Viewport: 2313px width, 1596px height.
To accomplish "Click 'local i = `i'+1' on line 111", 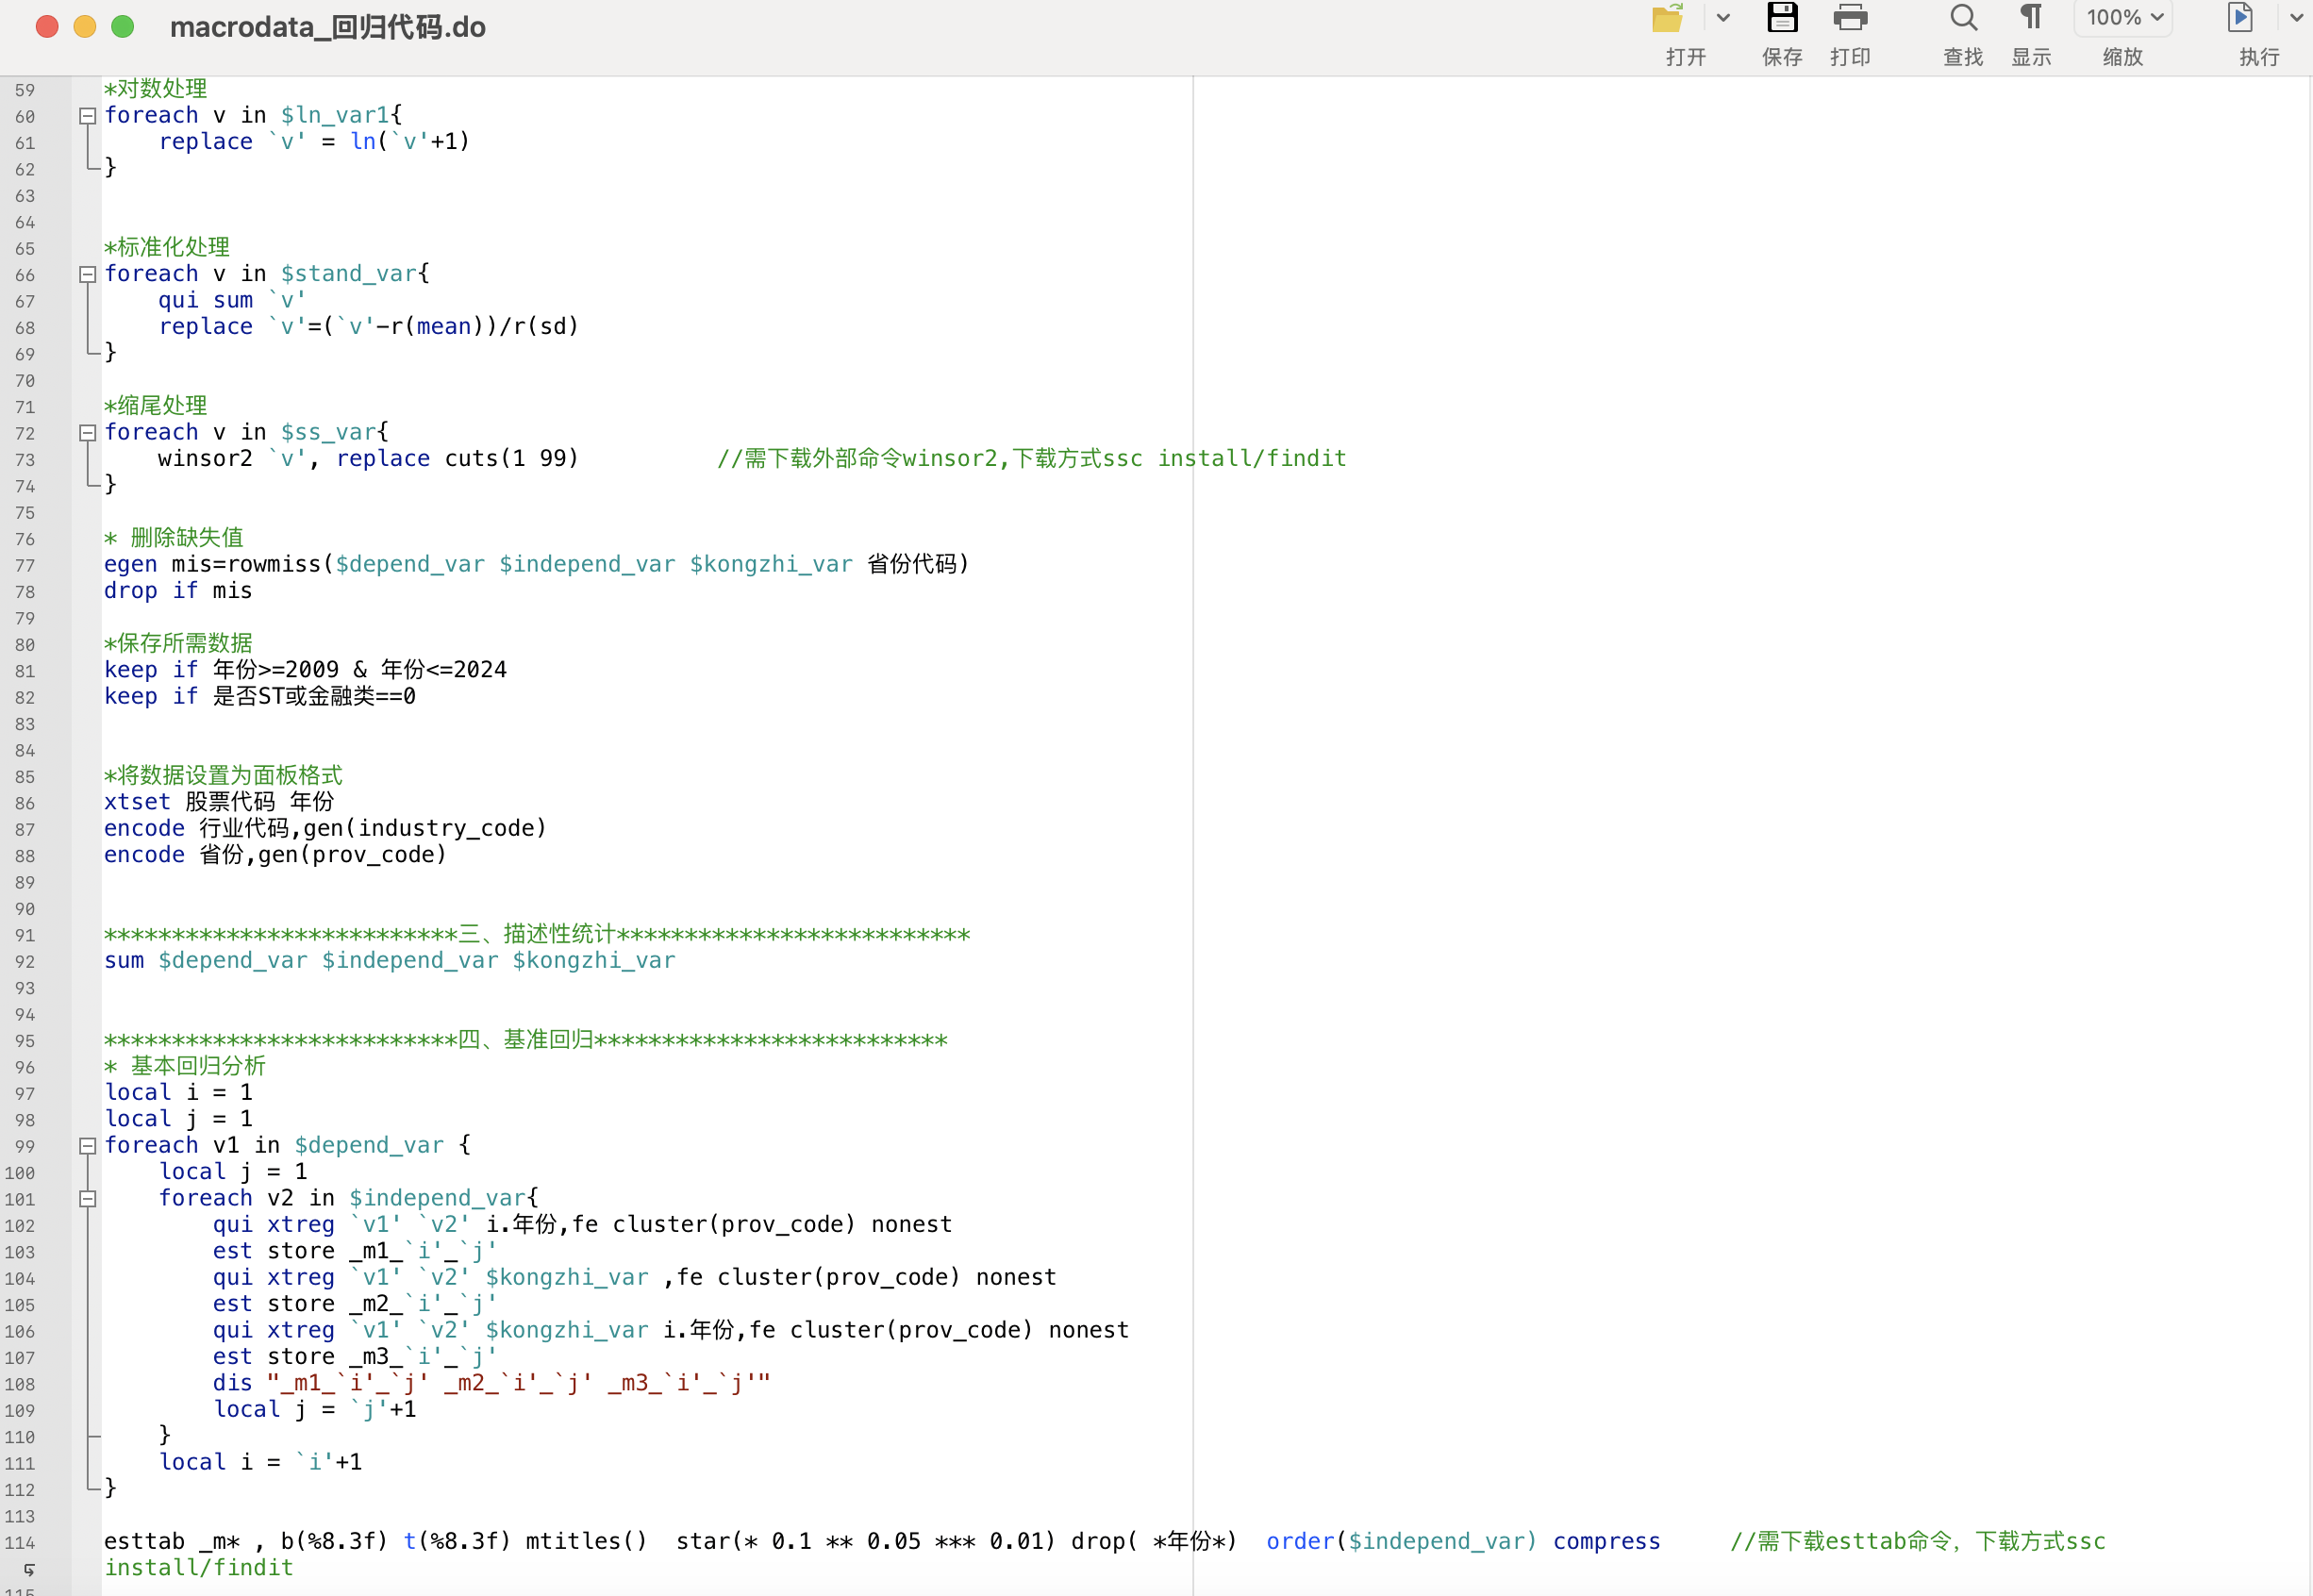I will pos(260,1462).
